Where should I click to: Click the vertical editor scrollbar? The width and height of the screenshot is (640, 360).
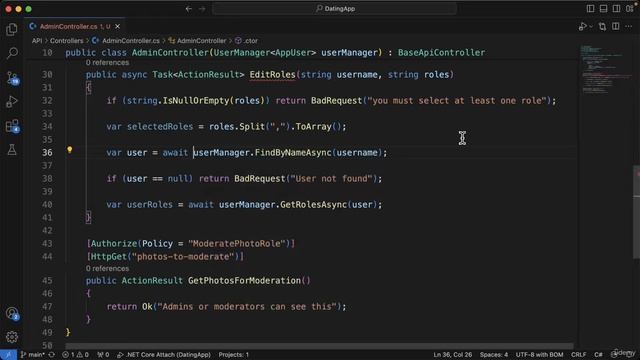pos(636,212)
